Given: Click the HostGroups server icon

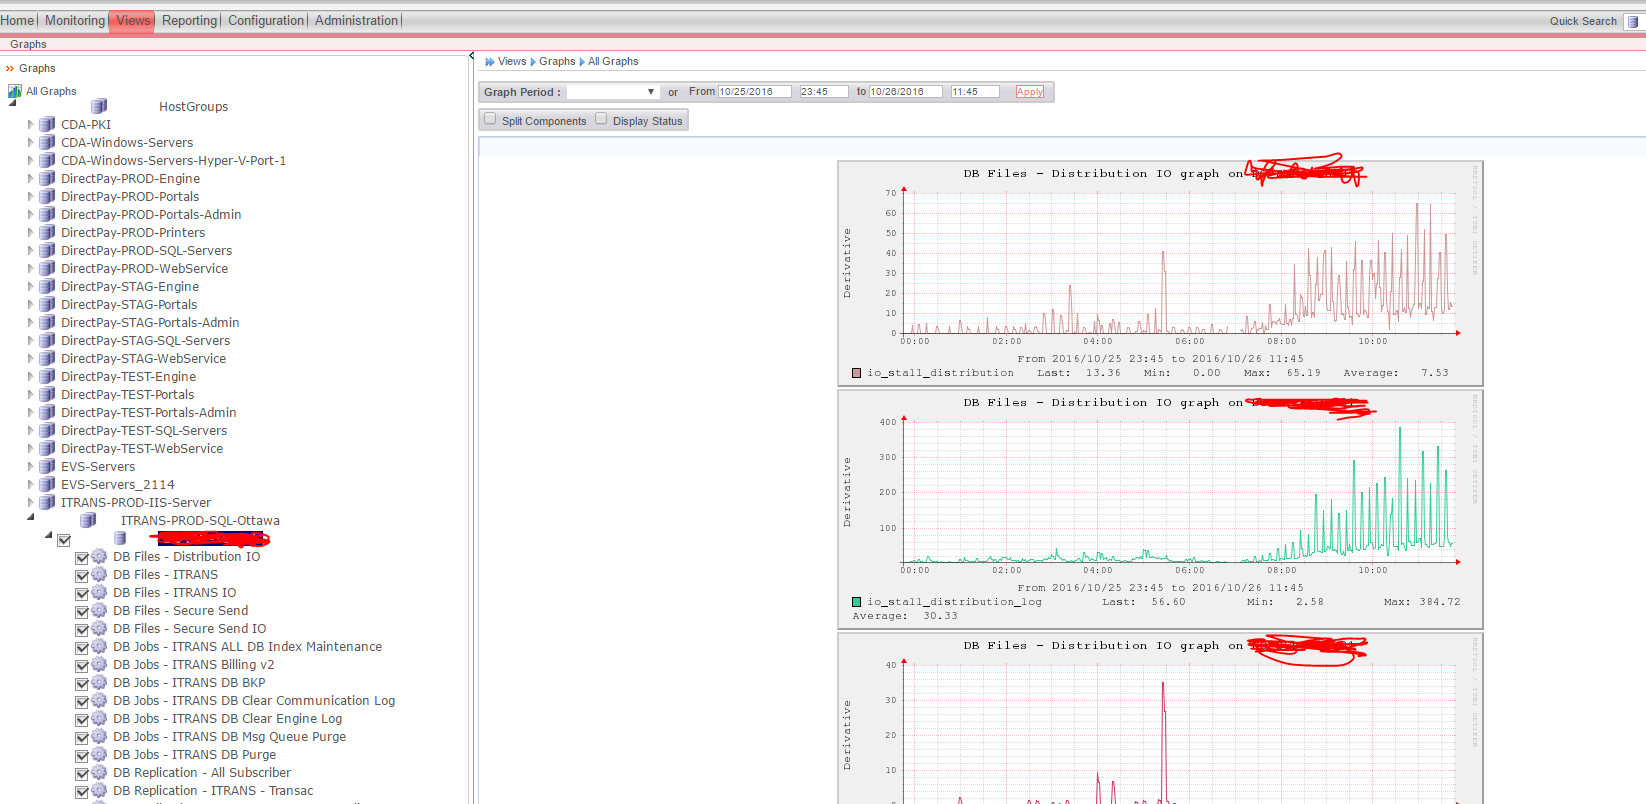Looking at the screenshot, I should (99, 106).
